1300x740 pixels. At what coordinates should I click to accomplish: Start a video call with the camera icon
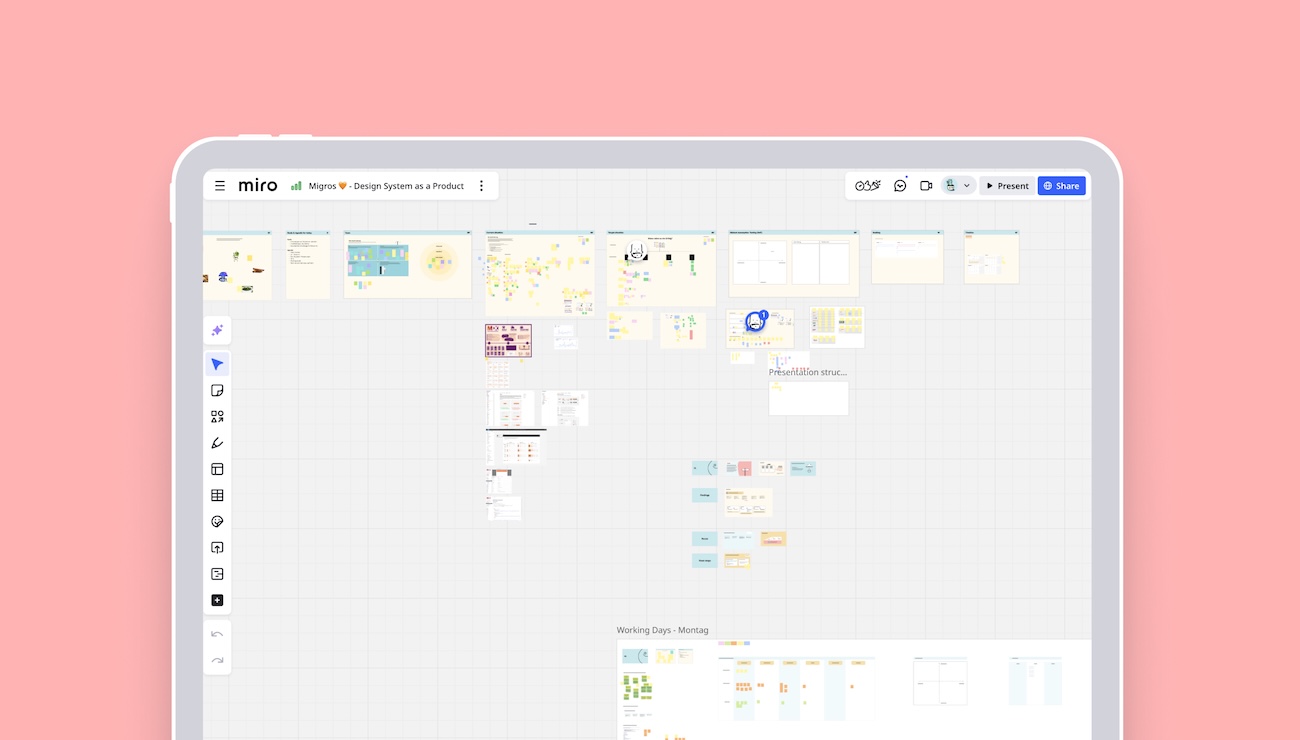pos(926,186)
